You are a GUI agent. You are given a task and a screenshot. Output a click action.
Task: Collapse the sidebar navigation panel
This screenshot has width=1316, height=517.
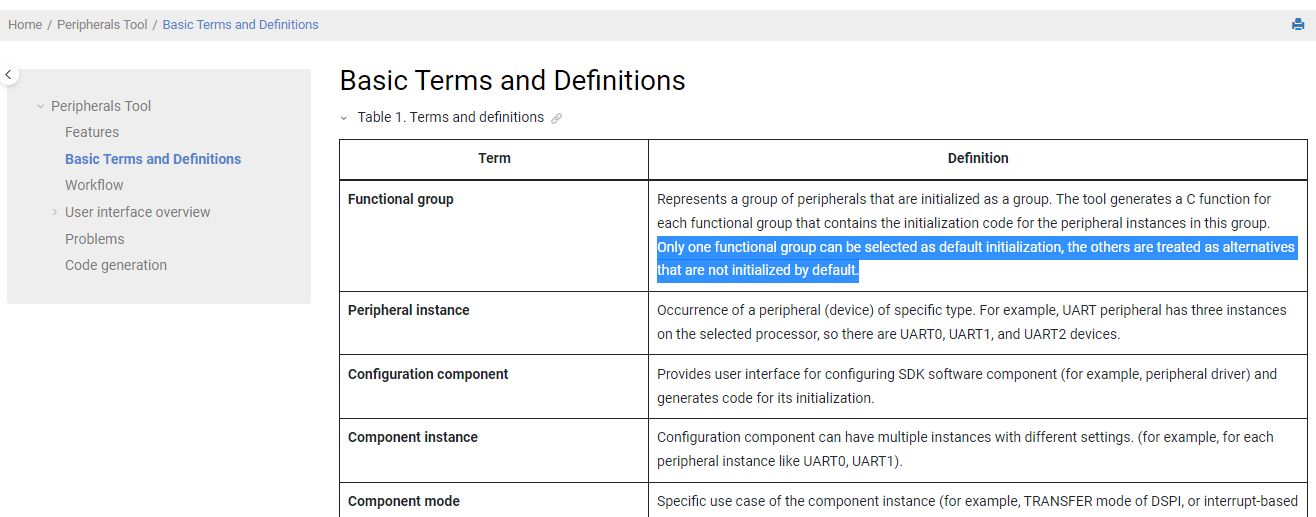click(x=9, y=75)
